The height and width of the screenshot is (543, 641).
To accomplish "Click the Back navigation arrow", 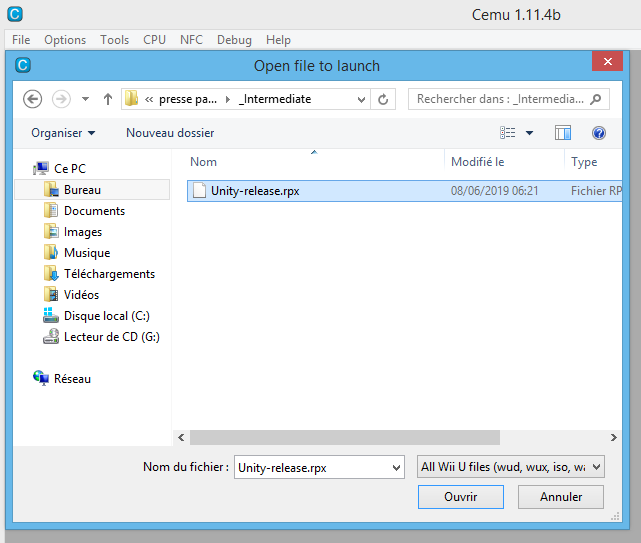I will point(32,99).
